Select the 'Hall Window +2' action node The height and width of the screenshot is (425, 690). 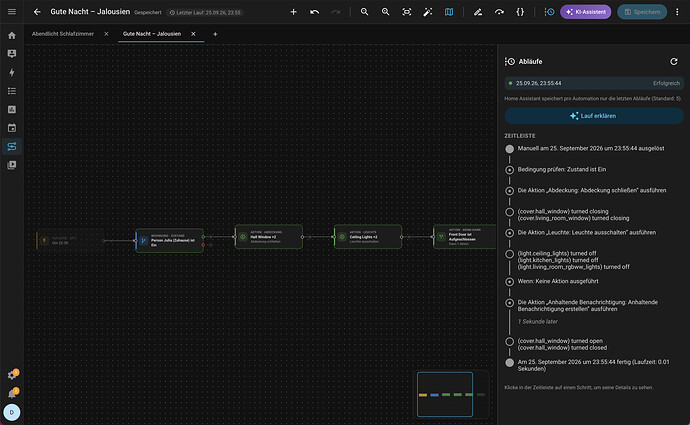tap(268, 237)
